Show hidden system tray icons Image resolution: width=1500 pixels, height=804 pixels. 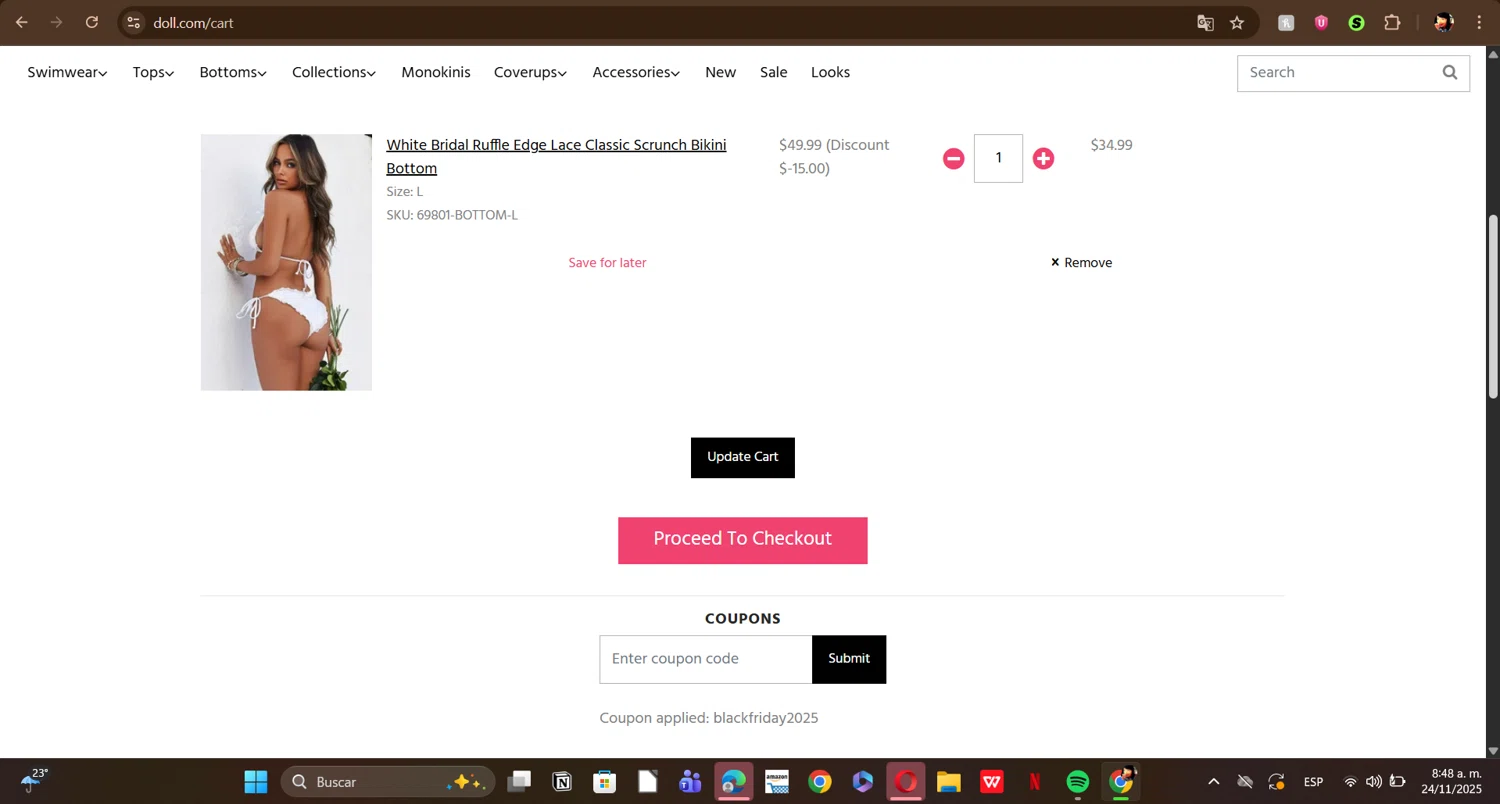[1213, 782]
